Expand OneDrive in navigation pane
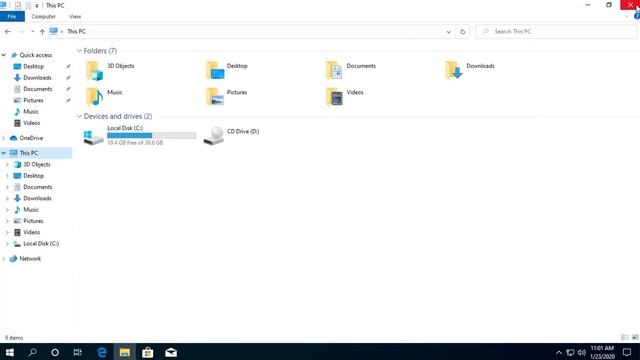Image resolution: width=640 pixels, height=360 pixels. (4, 138)
